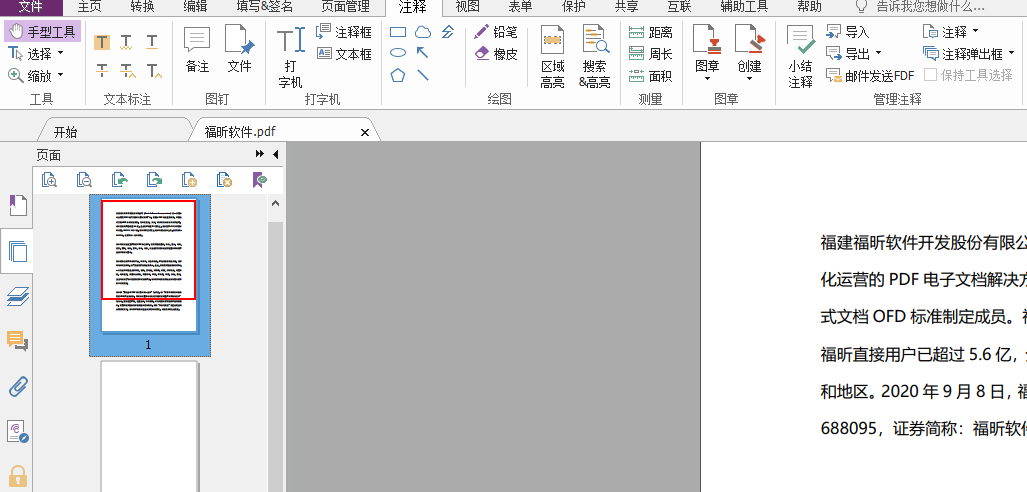
Task: Select the 周长 perimeter measure tool
Action: coord(650,54)
